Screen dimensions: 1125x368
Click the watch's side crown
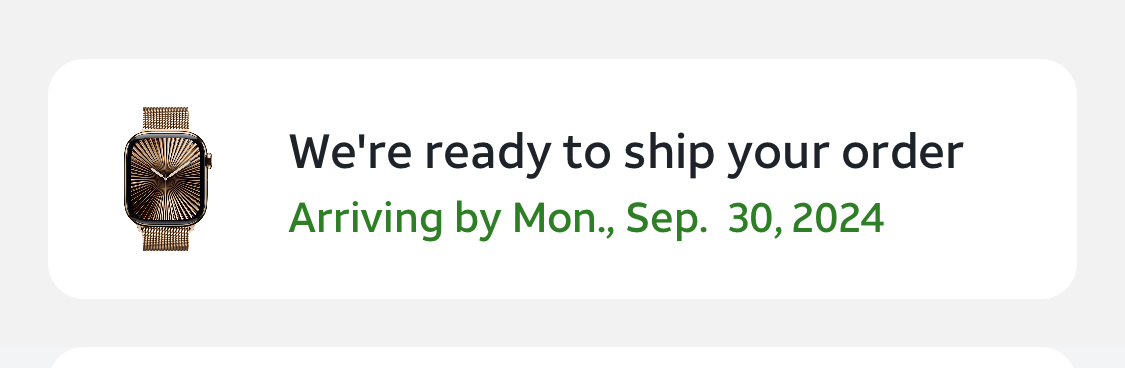(x=210, y=161)
